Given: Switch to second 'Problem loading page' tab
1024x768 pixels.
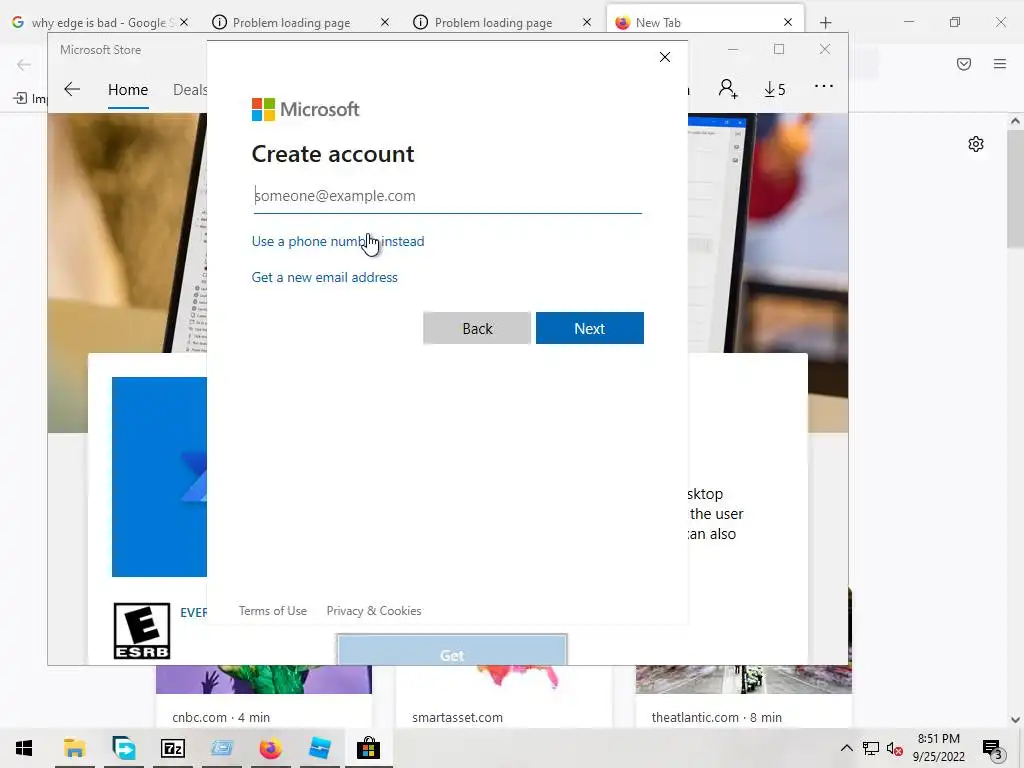Looking at the screenshot, I should [493, 22].
